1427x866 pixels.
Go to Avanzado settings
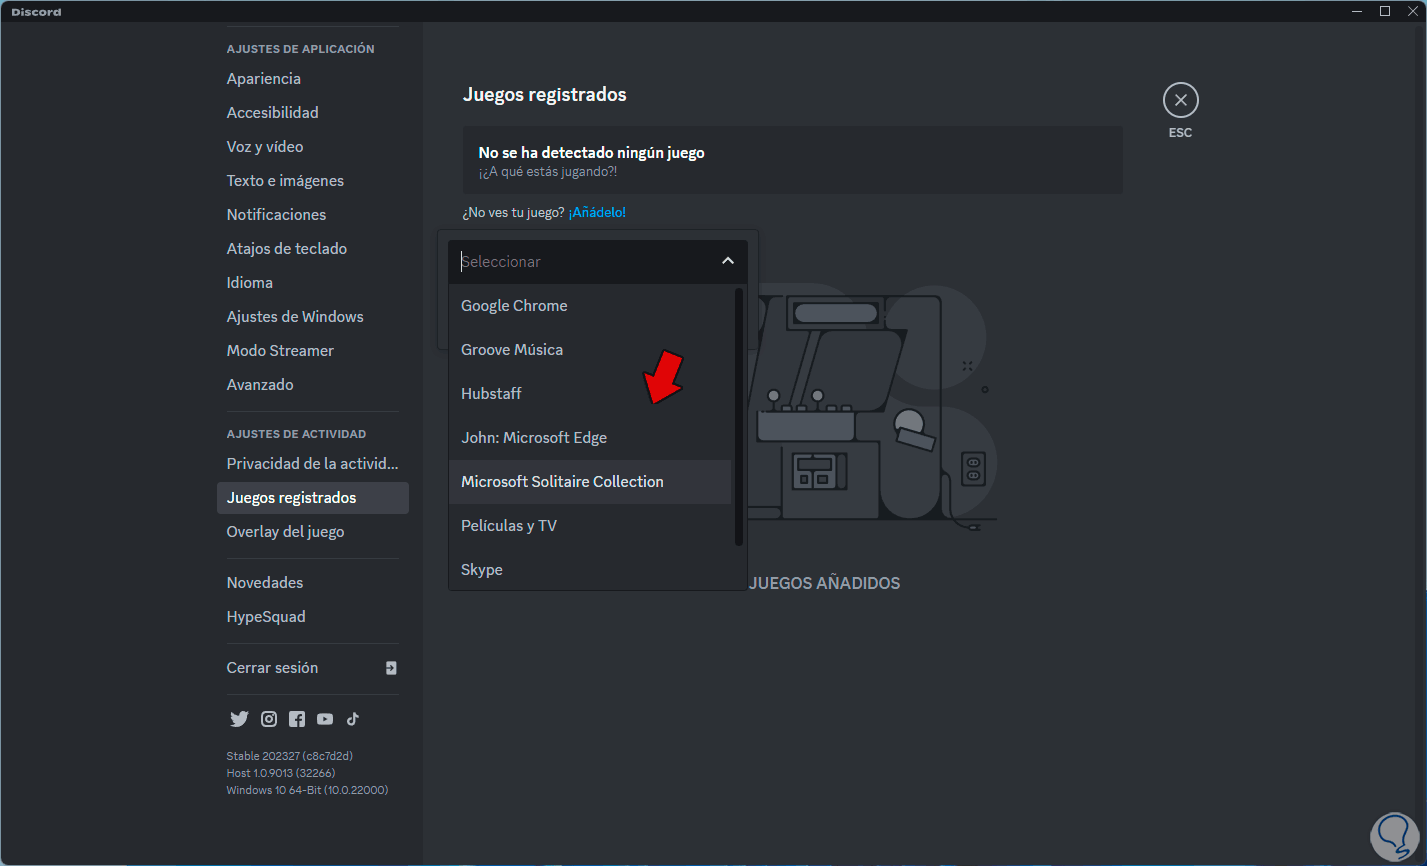point(313,385)
